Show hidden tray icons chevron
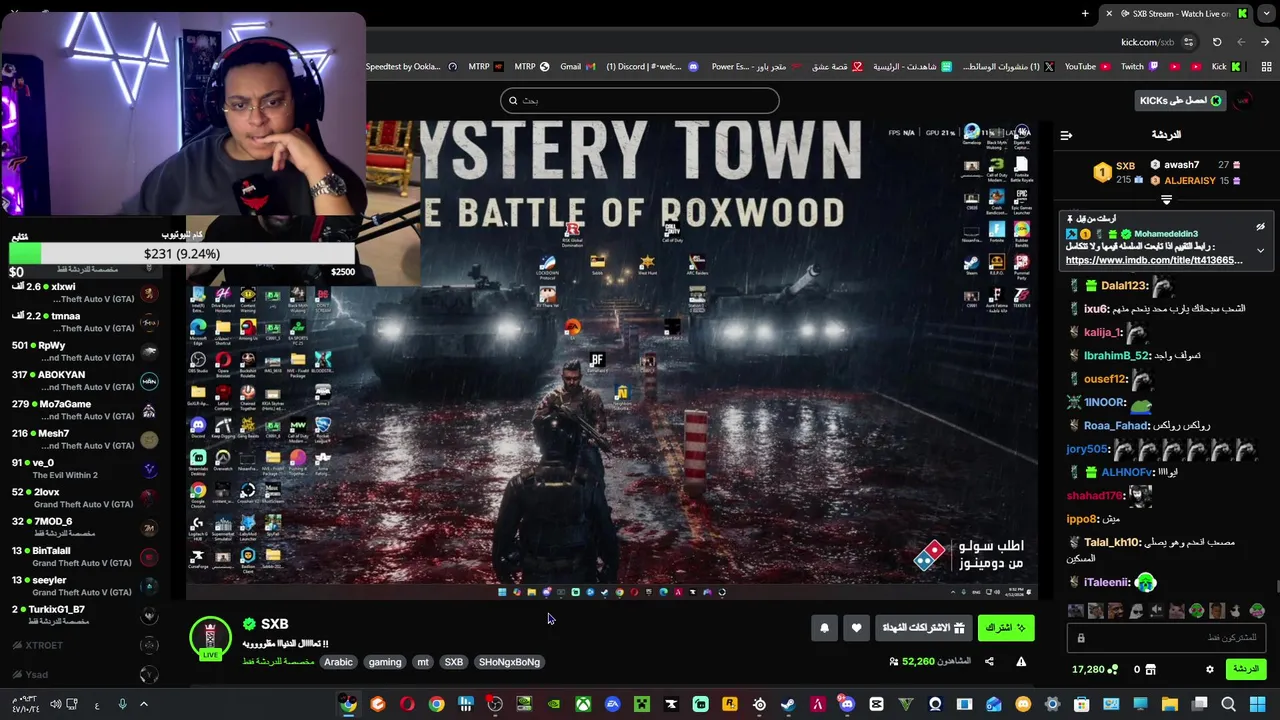This screenshot has height=720, width=1280. (143, 704)
